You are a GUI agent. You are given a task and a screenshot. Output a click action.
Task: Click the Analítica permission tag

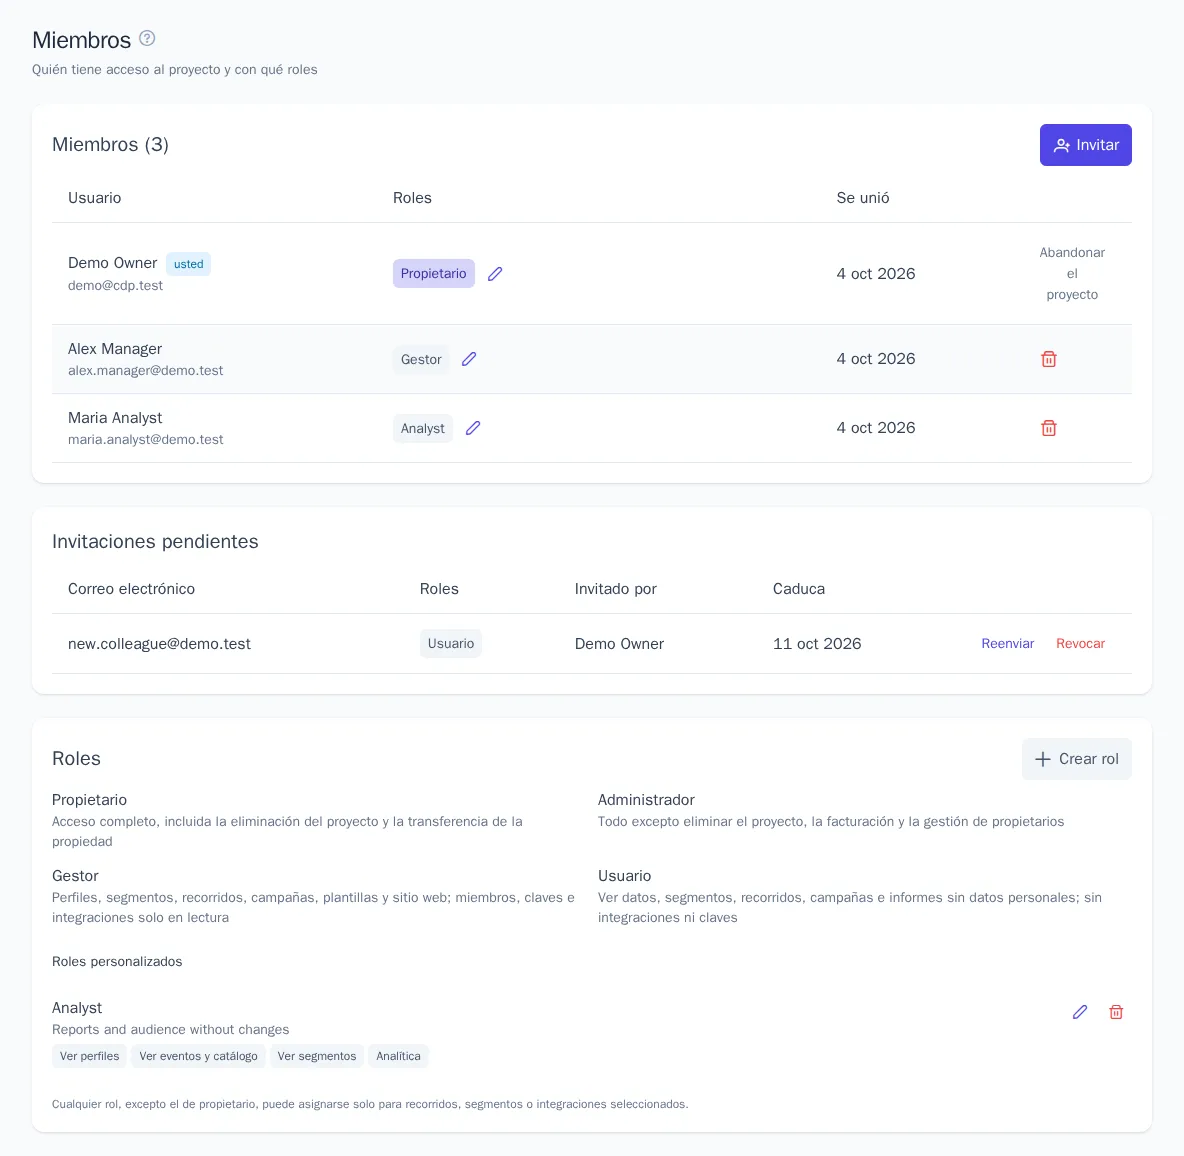(398, 1056)
